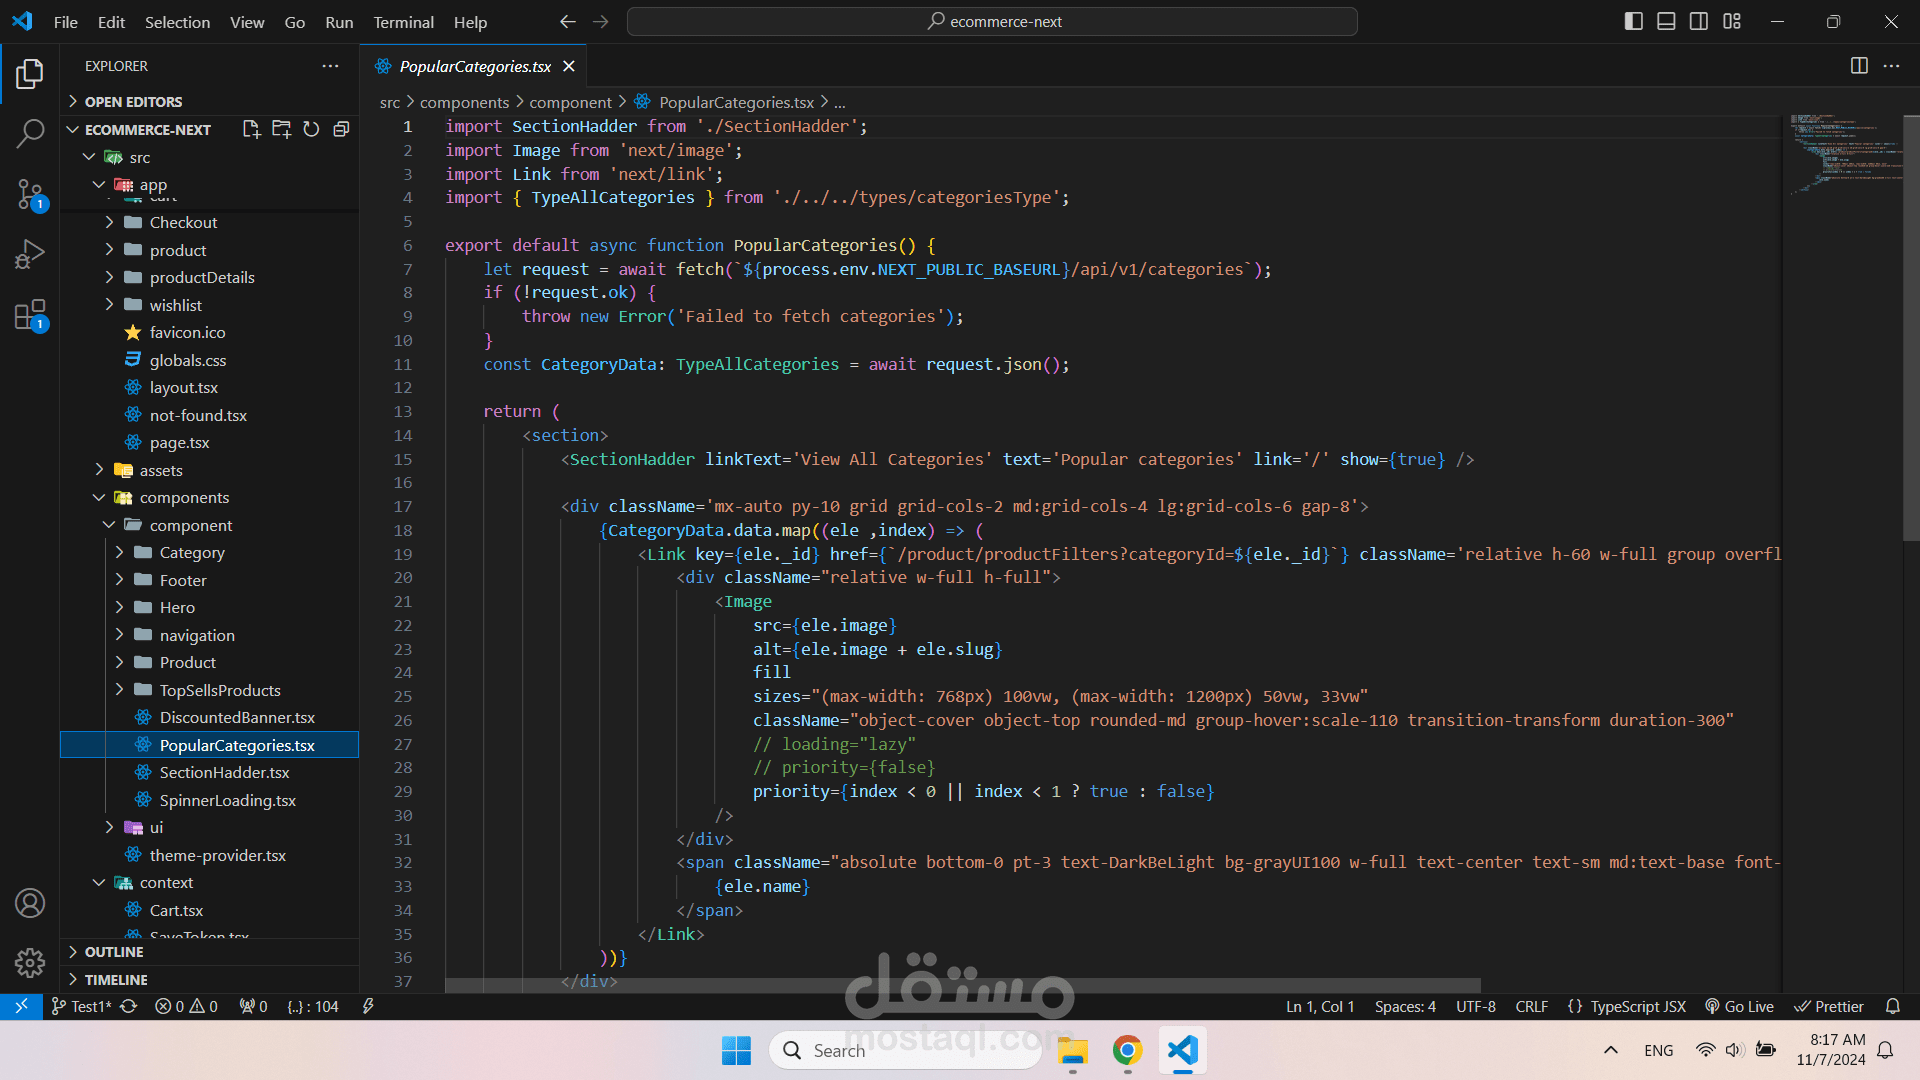Screen dimensions: 1920x1080
Task: Close the PopularCategories.tsx tab
Action: (x=569, y=66)
